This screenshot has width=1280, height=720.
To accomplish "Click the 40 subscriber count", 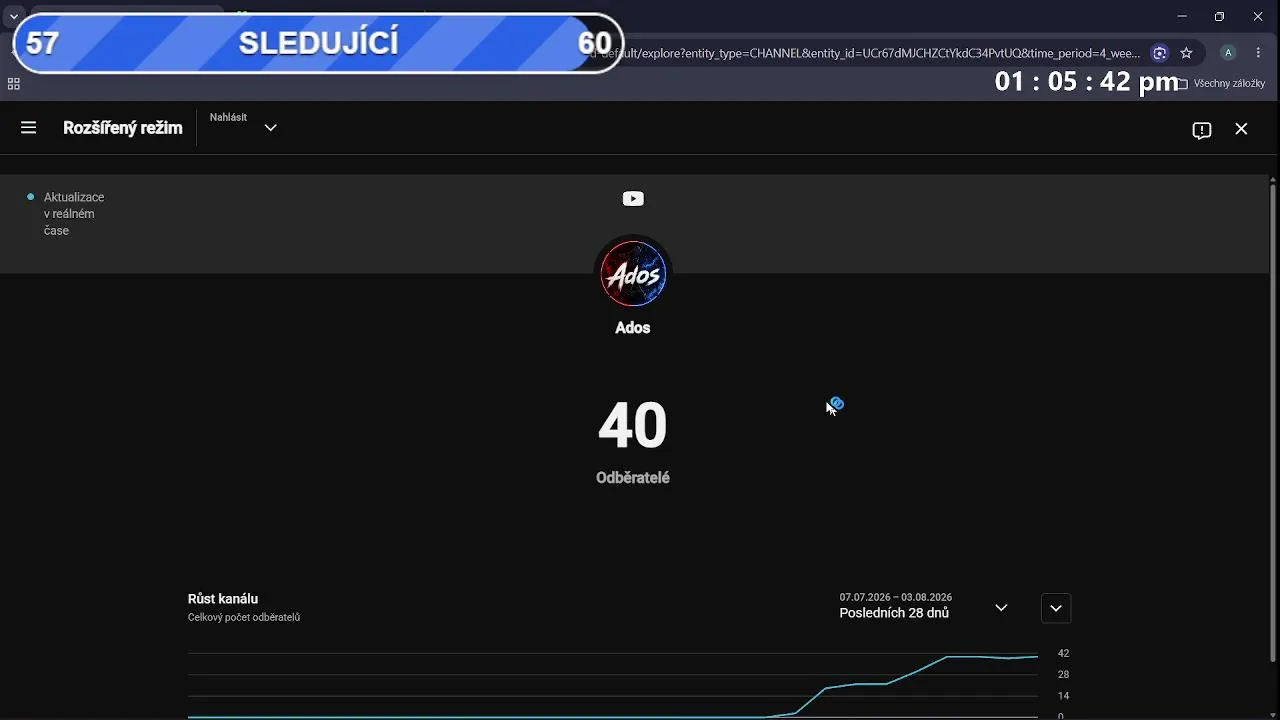I will click(x=633, y=426).
